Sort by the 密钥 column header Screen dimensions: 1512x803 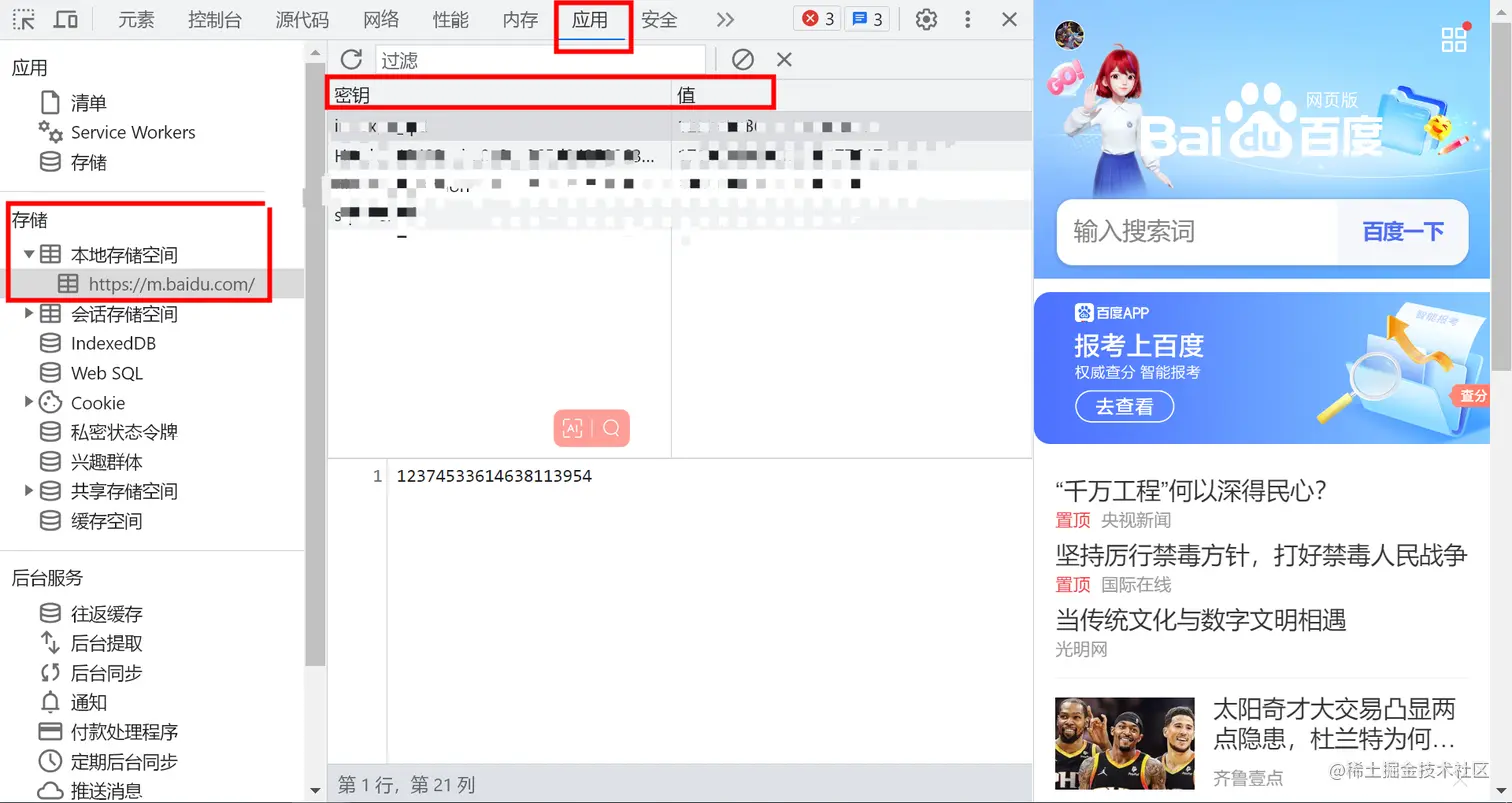[x=499, y=95]
